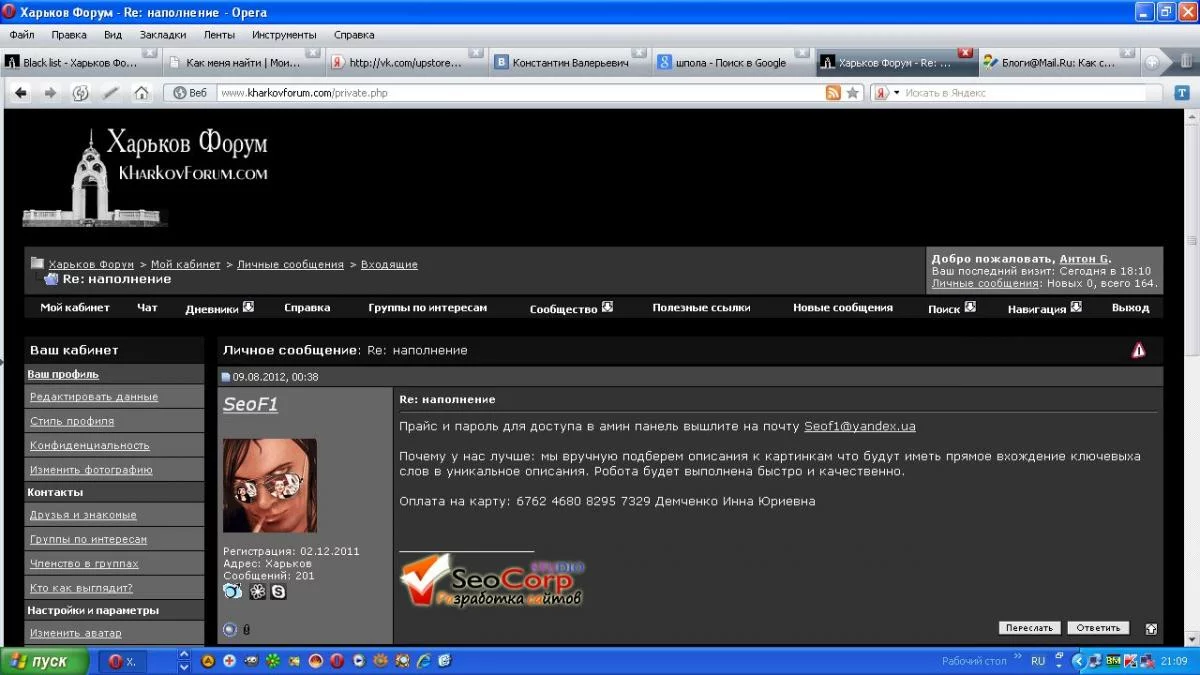Viewport: 1200px width, 675px height.
Task: Click the browser Back arrow
Action: point(21,93)
